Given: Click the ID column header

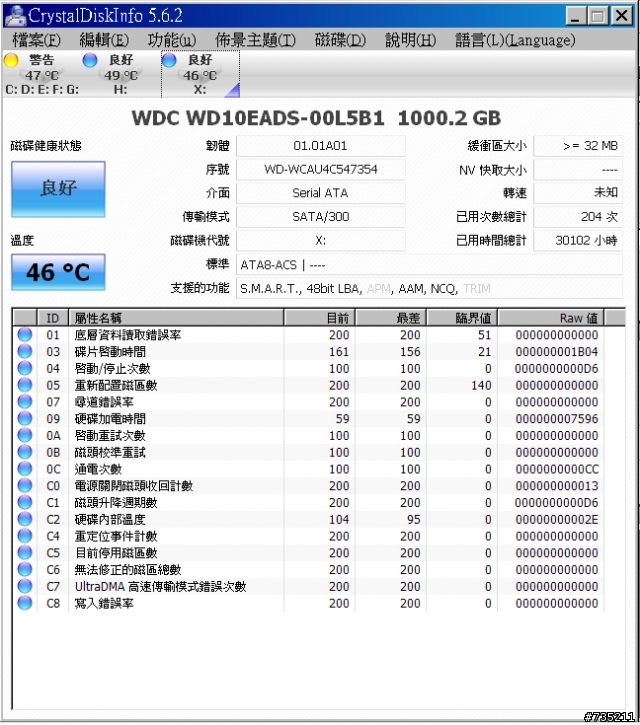Looking at the screenshot, I should pyautogui.click(x=52, y=318).
